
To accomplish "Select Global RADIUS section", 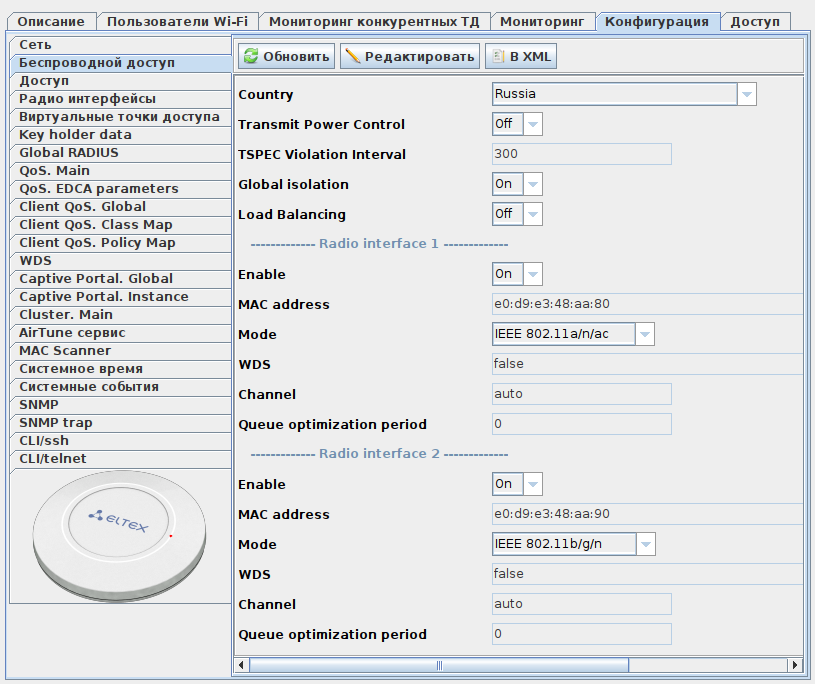I will tap(121, 153).
